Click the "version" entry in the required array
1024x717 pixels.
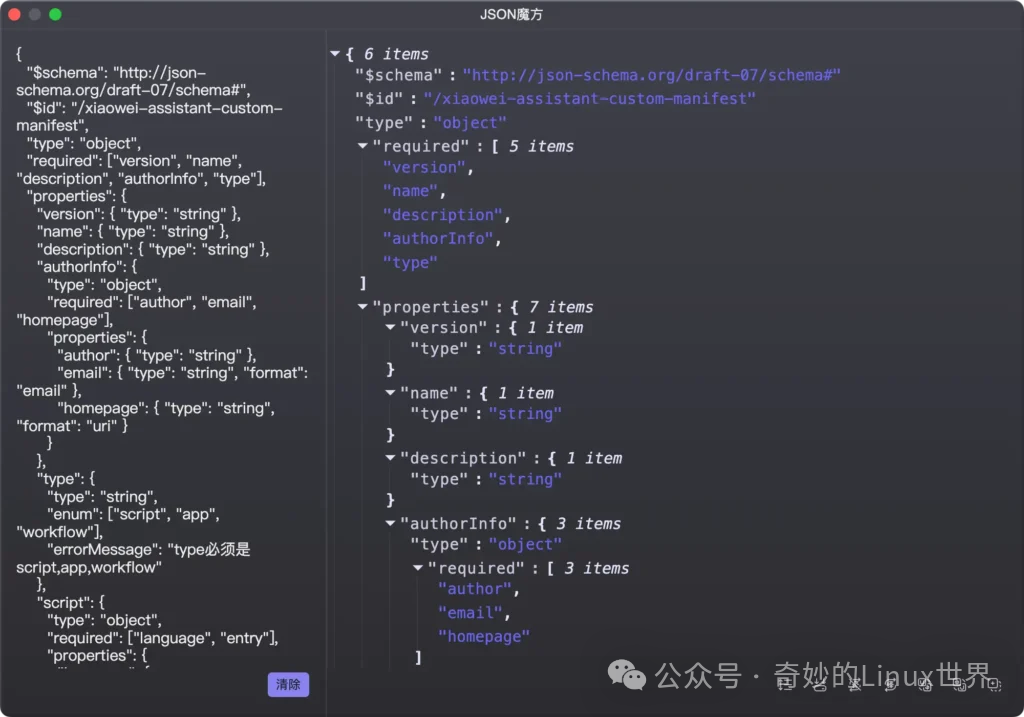pyautogui.click(x=424, y=168)
